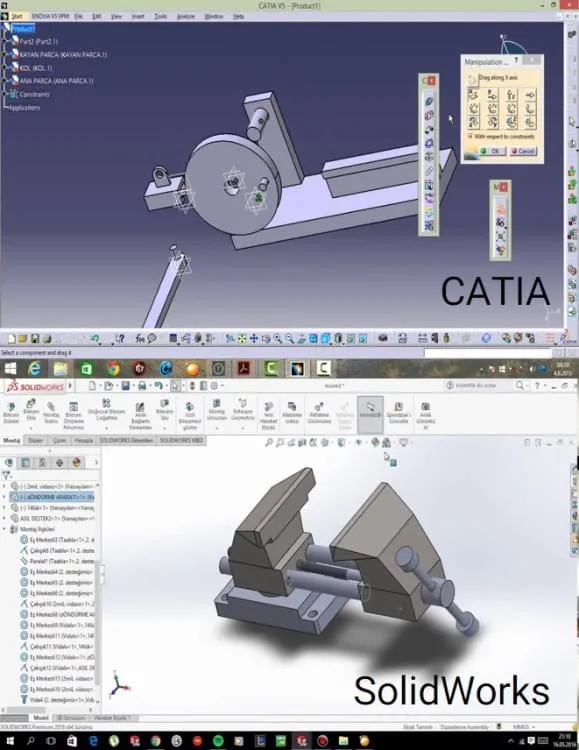Open the SolidWorks search magnifier icon

(519, 385)
